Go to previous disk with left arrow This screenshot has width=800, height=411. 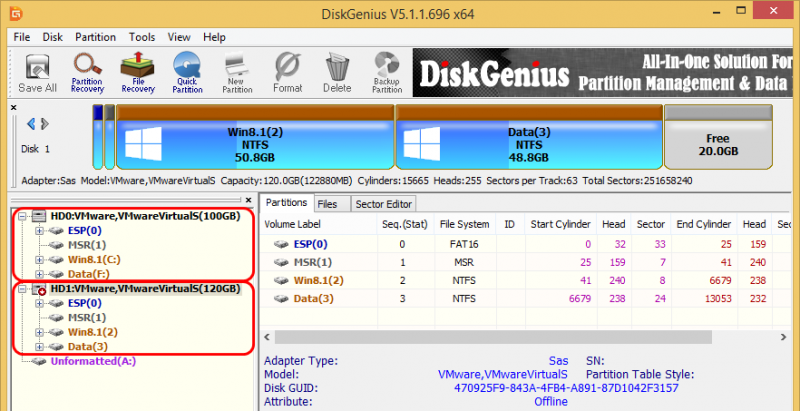pos(31,123)
